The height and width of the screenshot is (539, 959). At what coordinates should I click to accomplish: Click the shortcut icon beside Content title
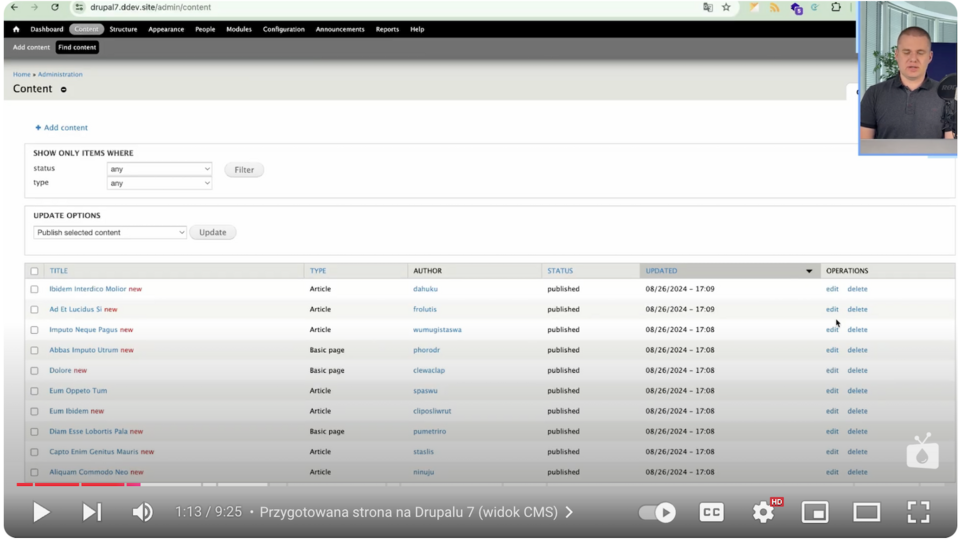coord(64,89)
